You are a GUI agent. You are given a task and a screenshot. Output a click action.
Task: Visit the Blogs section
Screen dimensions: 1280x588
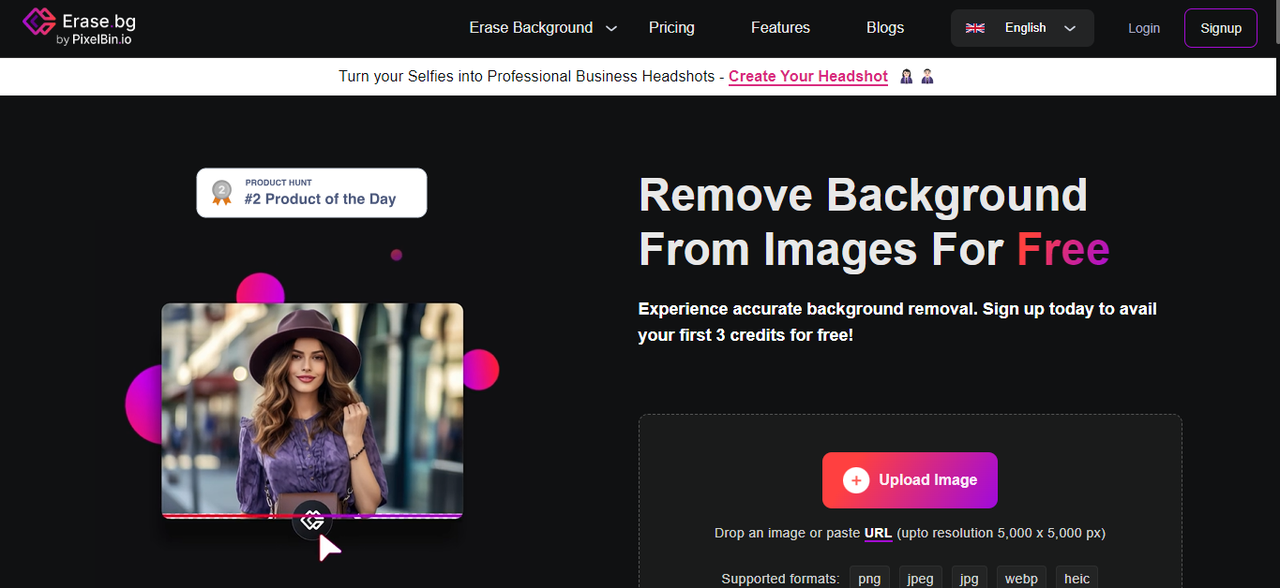tap(885, 28)
